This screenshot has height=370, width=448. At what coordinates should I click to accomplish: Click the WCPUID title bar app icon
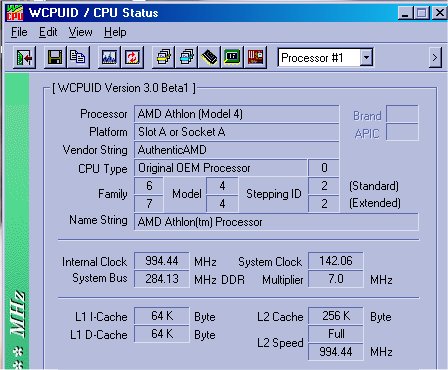click(x=15, y=13)
